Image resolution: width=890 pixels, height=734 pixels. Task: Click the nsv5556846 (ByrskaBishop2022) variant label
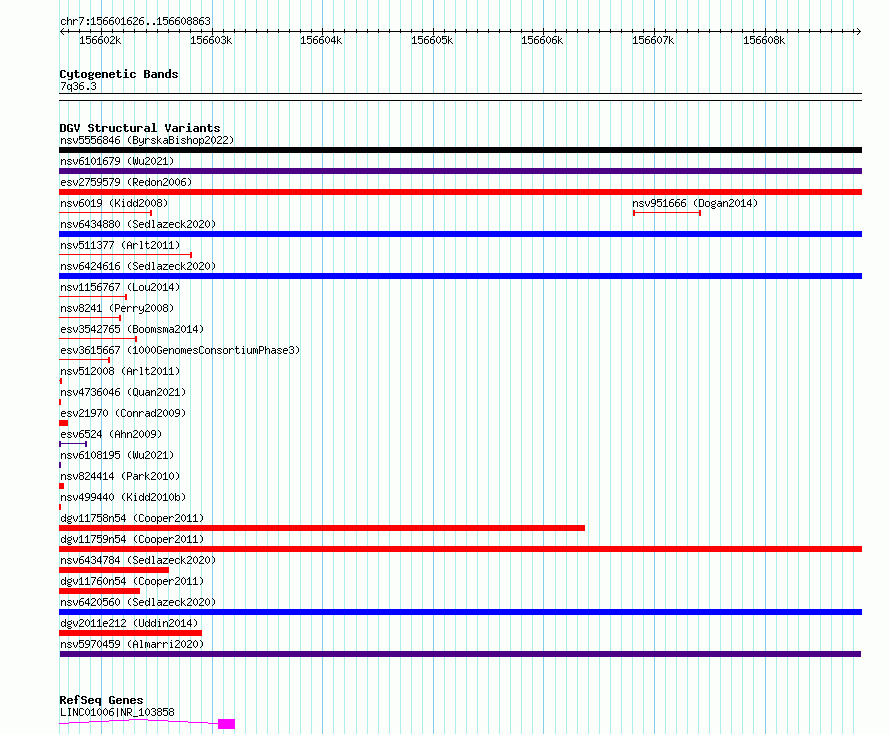147,140
